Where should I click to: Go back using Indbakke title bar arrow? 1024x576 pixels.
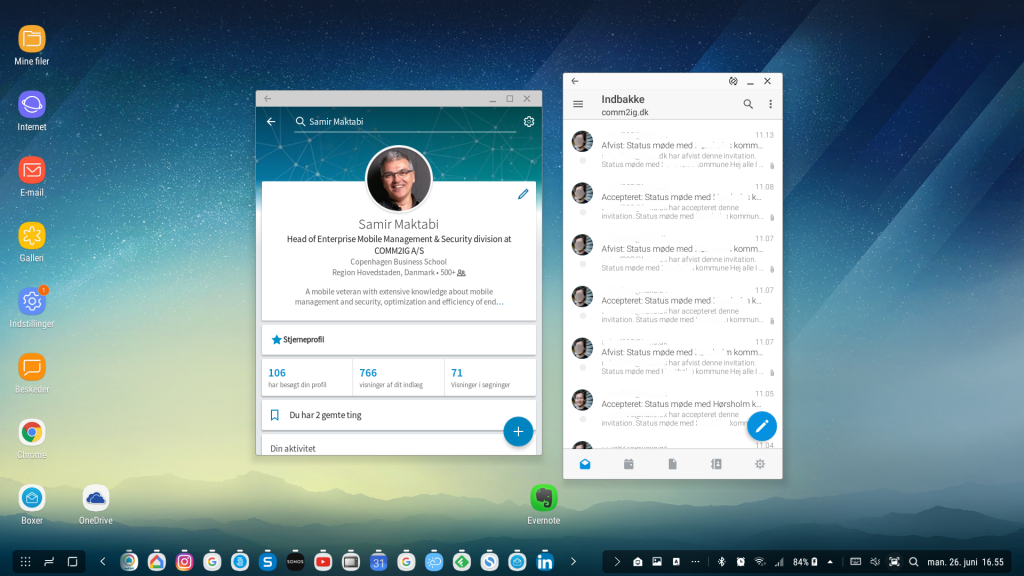point(575,81)
